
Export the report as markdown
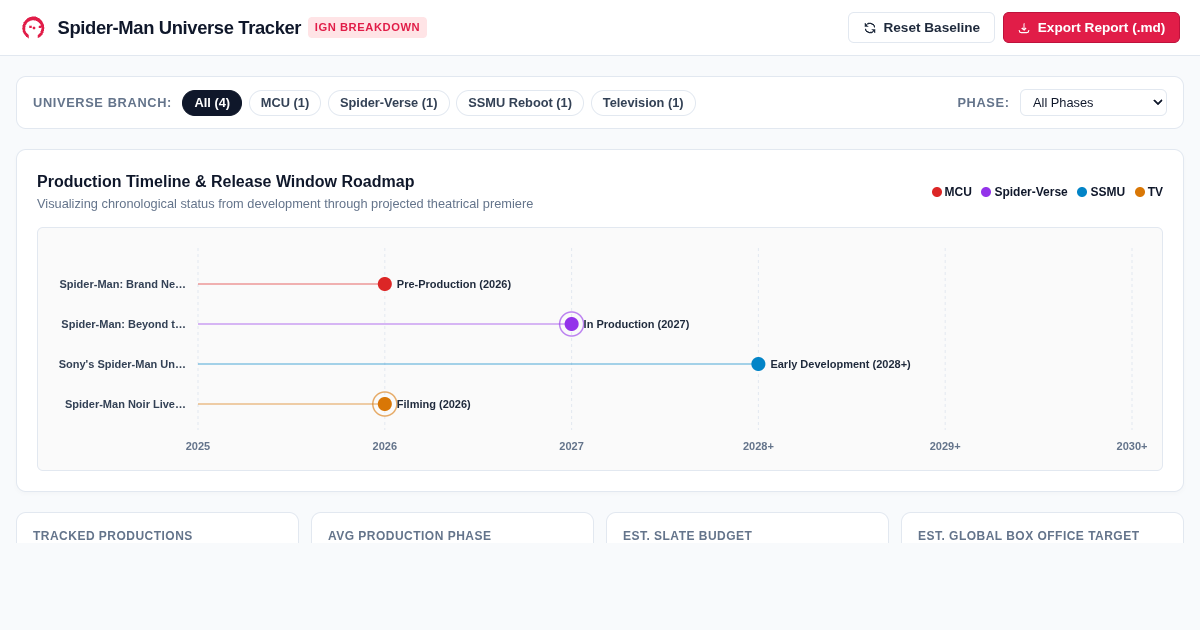1091,28
